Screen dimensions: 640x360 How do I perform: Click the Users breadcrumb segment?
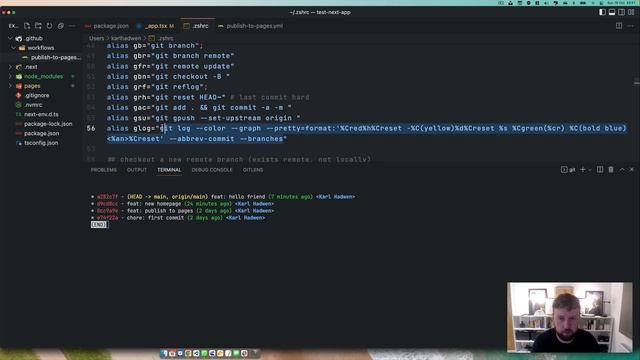point(97,38)
